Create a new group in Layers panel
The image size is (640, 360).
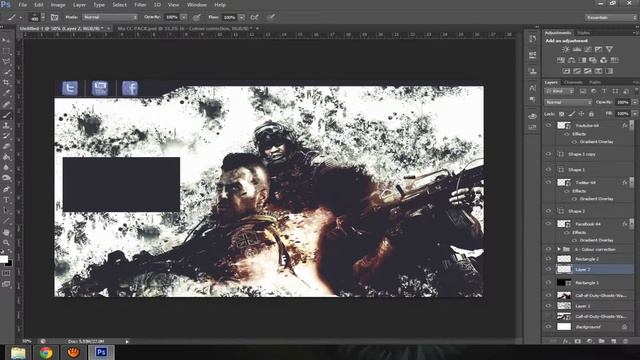(602, 341)
